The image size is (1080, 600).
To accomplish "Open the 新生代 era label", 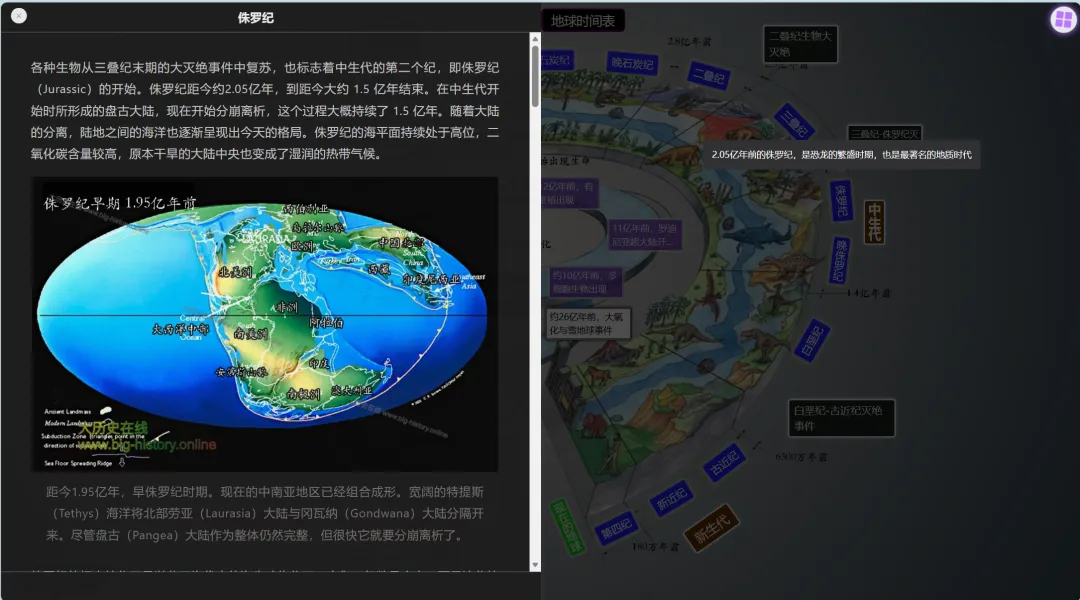I will pyautogui.click(x=712, y=528).
